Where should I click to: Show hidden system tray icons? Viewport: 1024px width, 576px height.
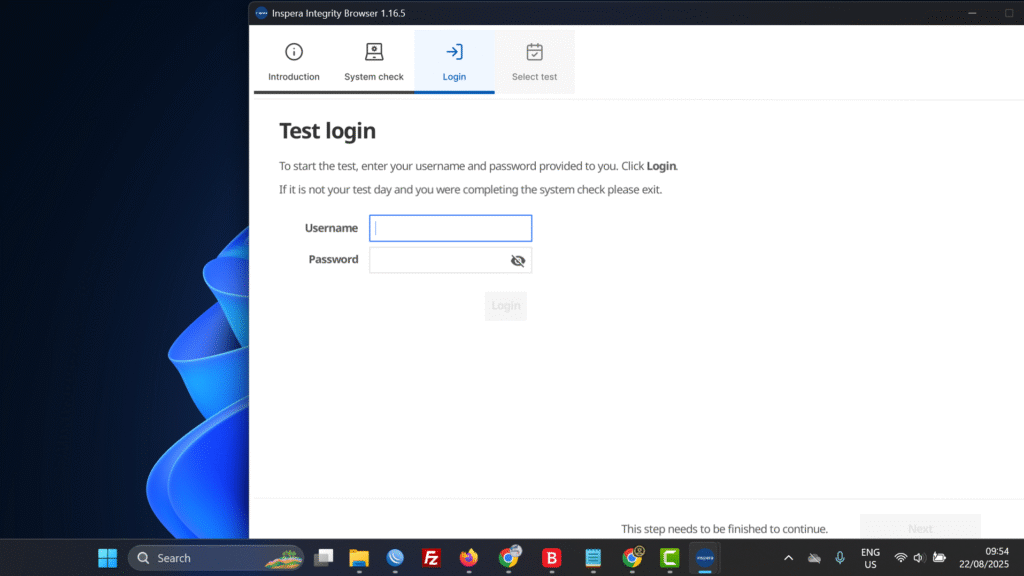tap(788, 558)
